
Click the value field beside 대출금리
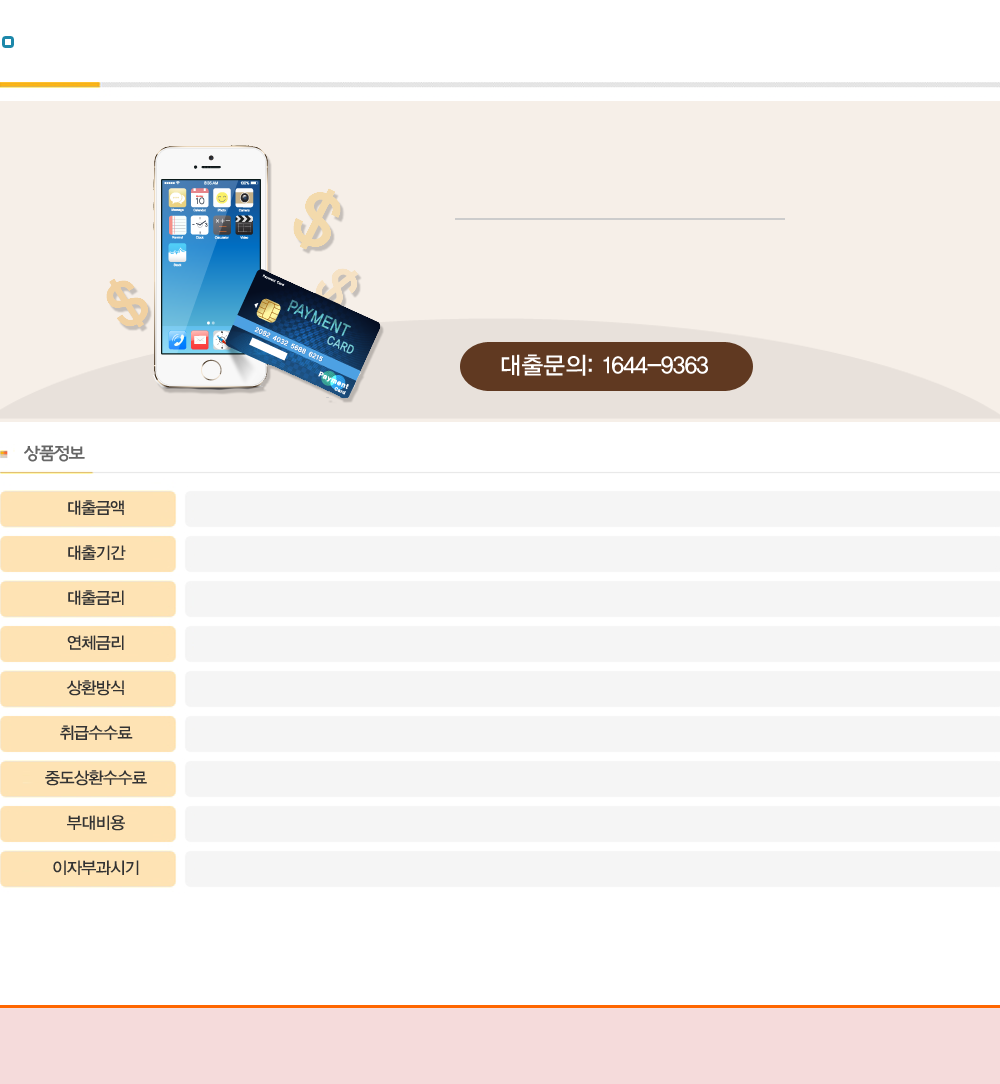pyautogui.click(x=593, y=598)
